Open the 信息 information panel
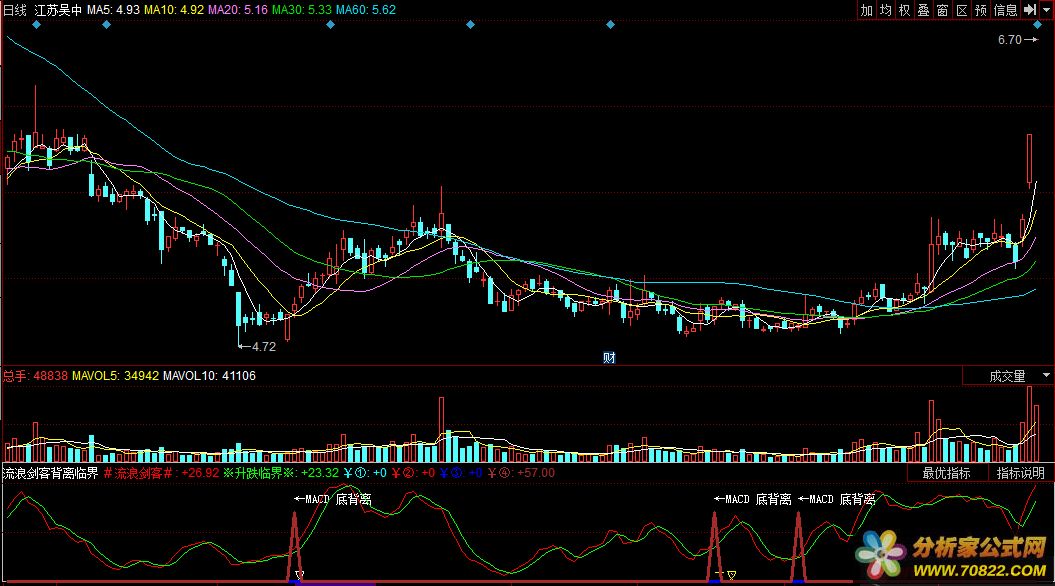Screen dimensions: 1055x586 pyautogui.click(x=1006, y=10)
